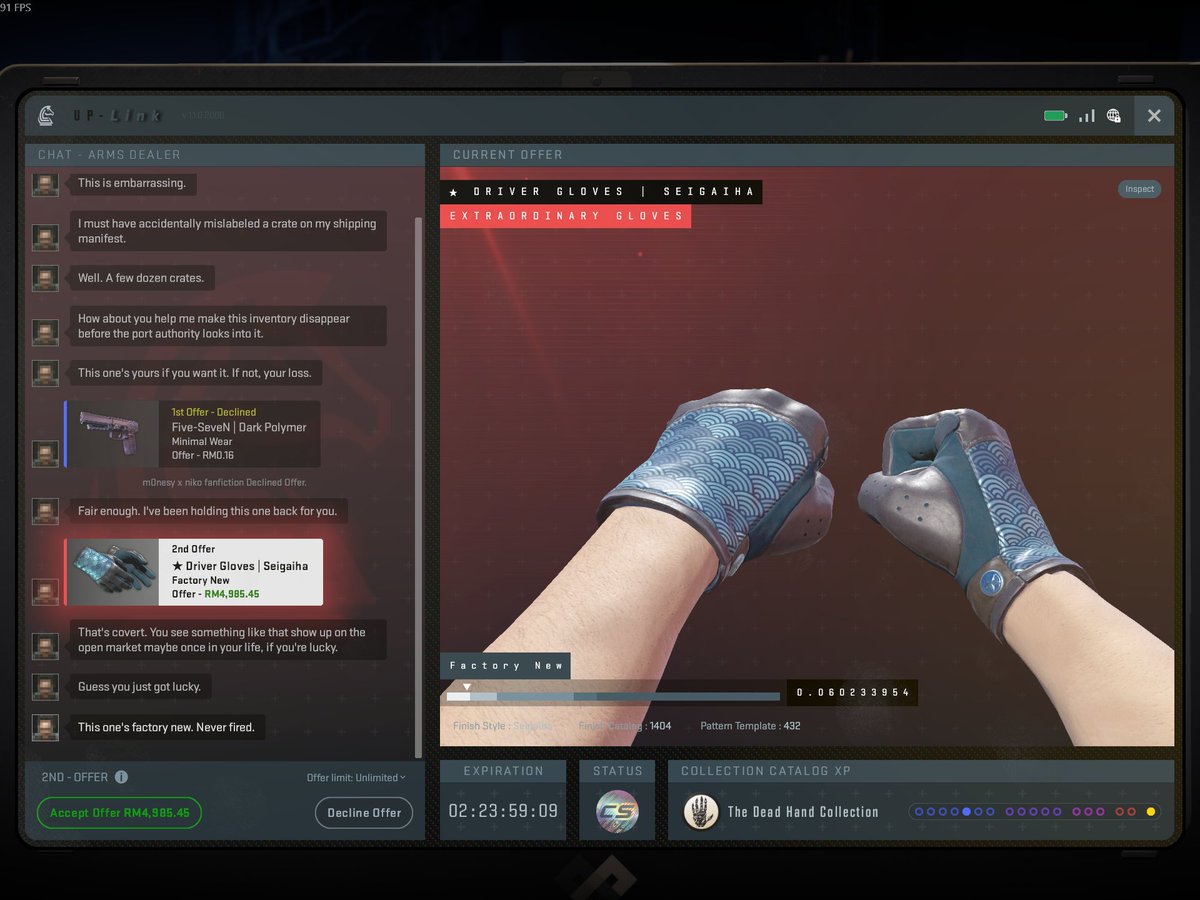Click dealer avatar beside "This one's yours" message
This screenshot has width=1200, height=900.
44,373
